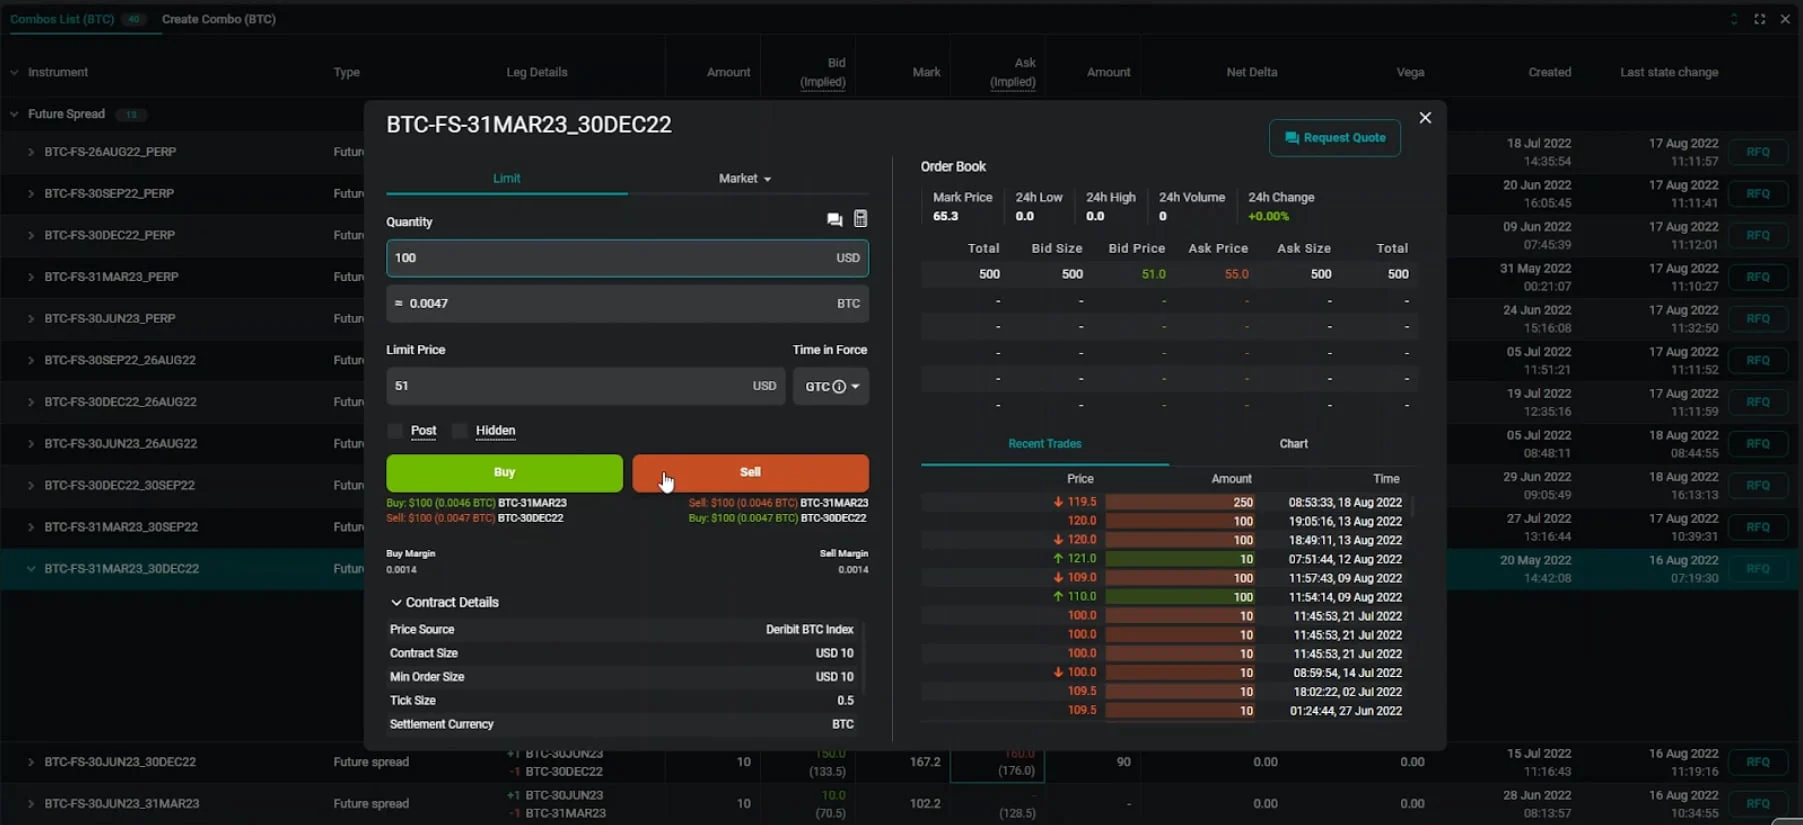
Task: Click the Request Quote button
Action: (x=1335, y=138)
